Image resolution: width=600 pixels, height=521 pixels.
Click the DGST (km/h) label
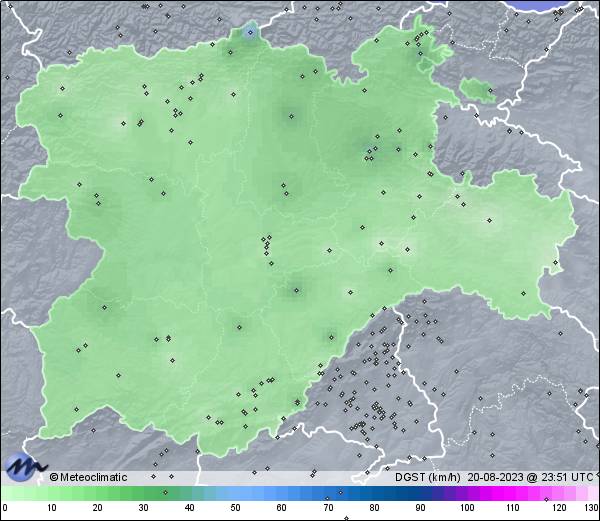click(x=427, y=477)
